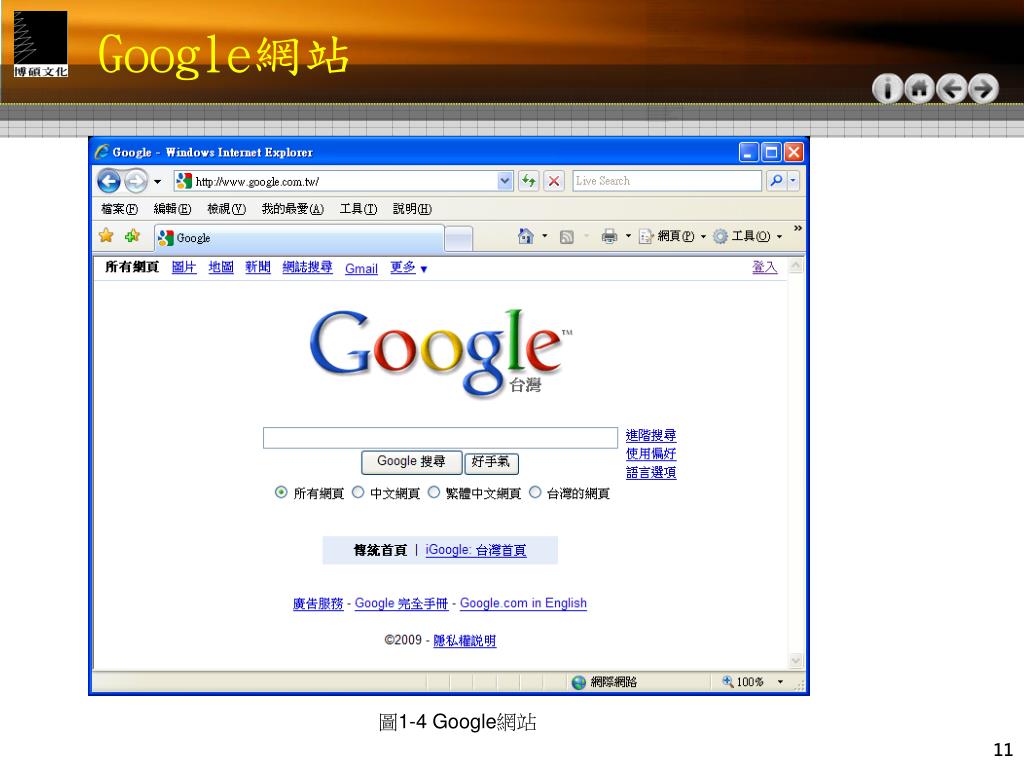Open the 隱私權說明 privacy link
The image size is (1024, 768).
465,641
